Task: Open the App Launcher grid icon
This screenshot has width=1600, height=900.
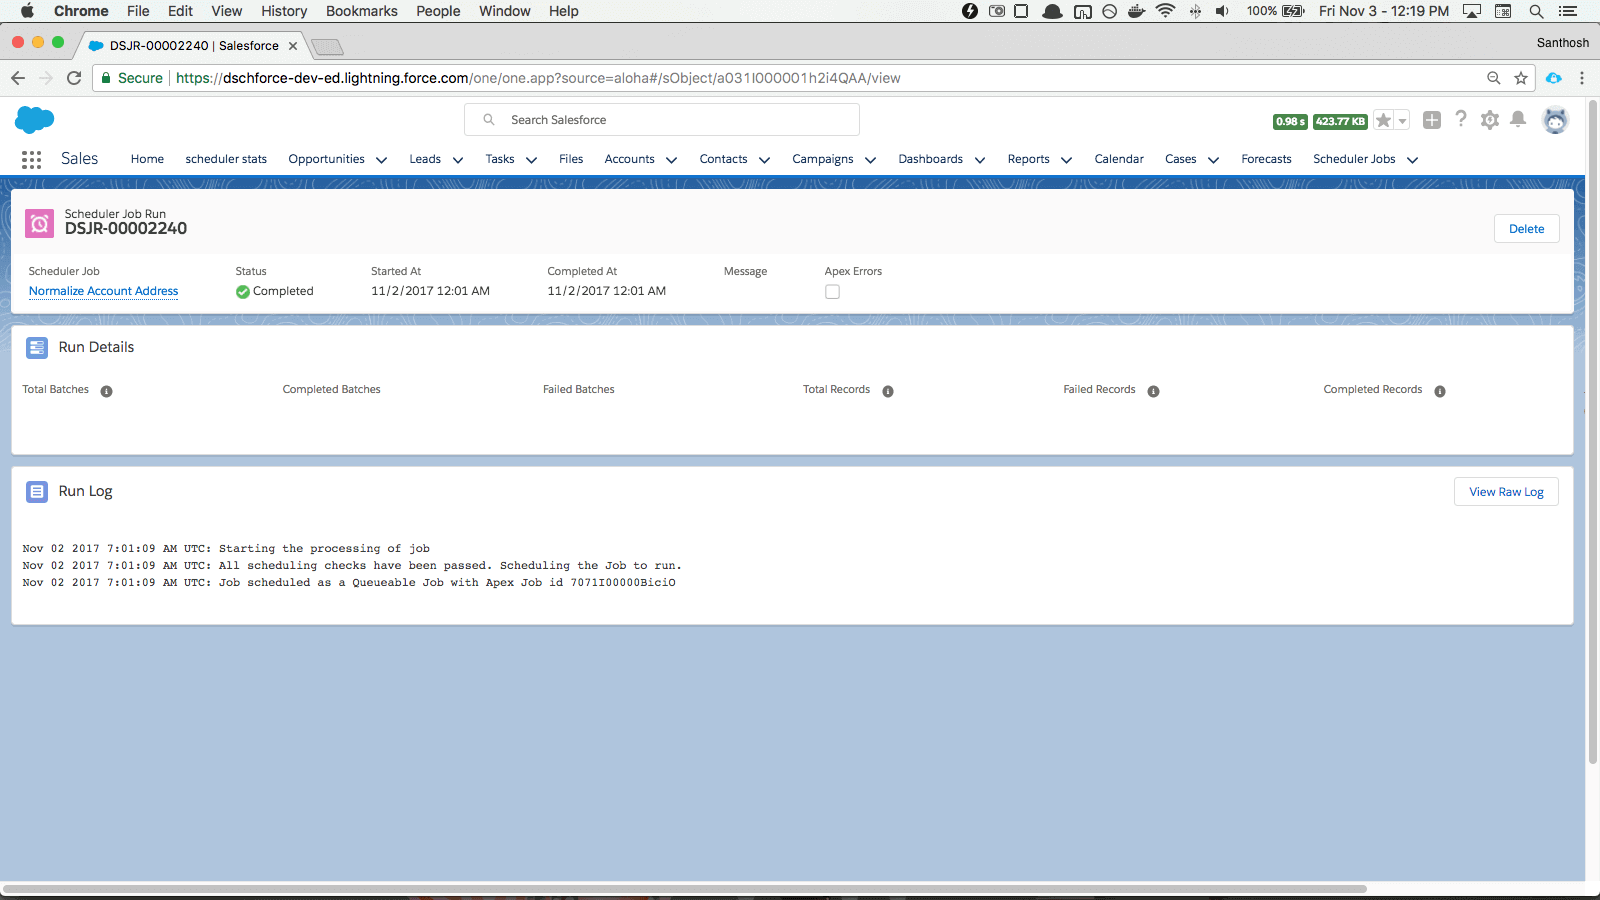Action: (31, 160)
